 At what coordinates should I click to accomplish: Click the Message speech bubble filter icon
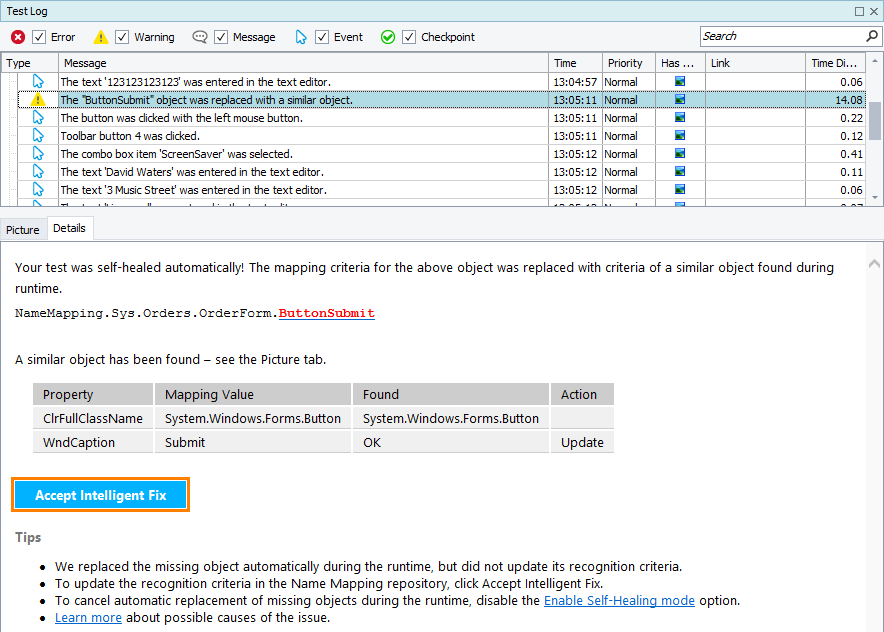coord(199,36)
